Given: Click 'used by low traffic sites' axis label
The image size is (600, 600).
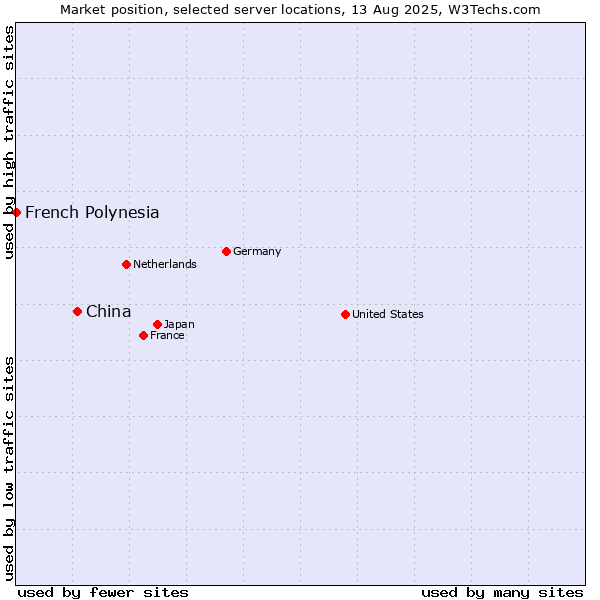Looking at the screenshot, I should click(8, 469).
